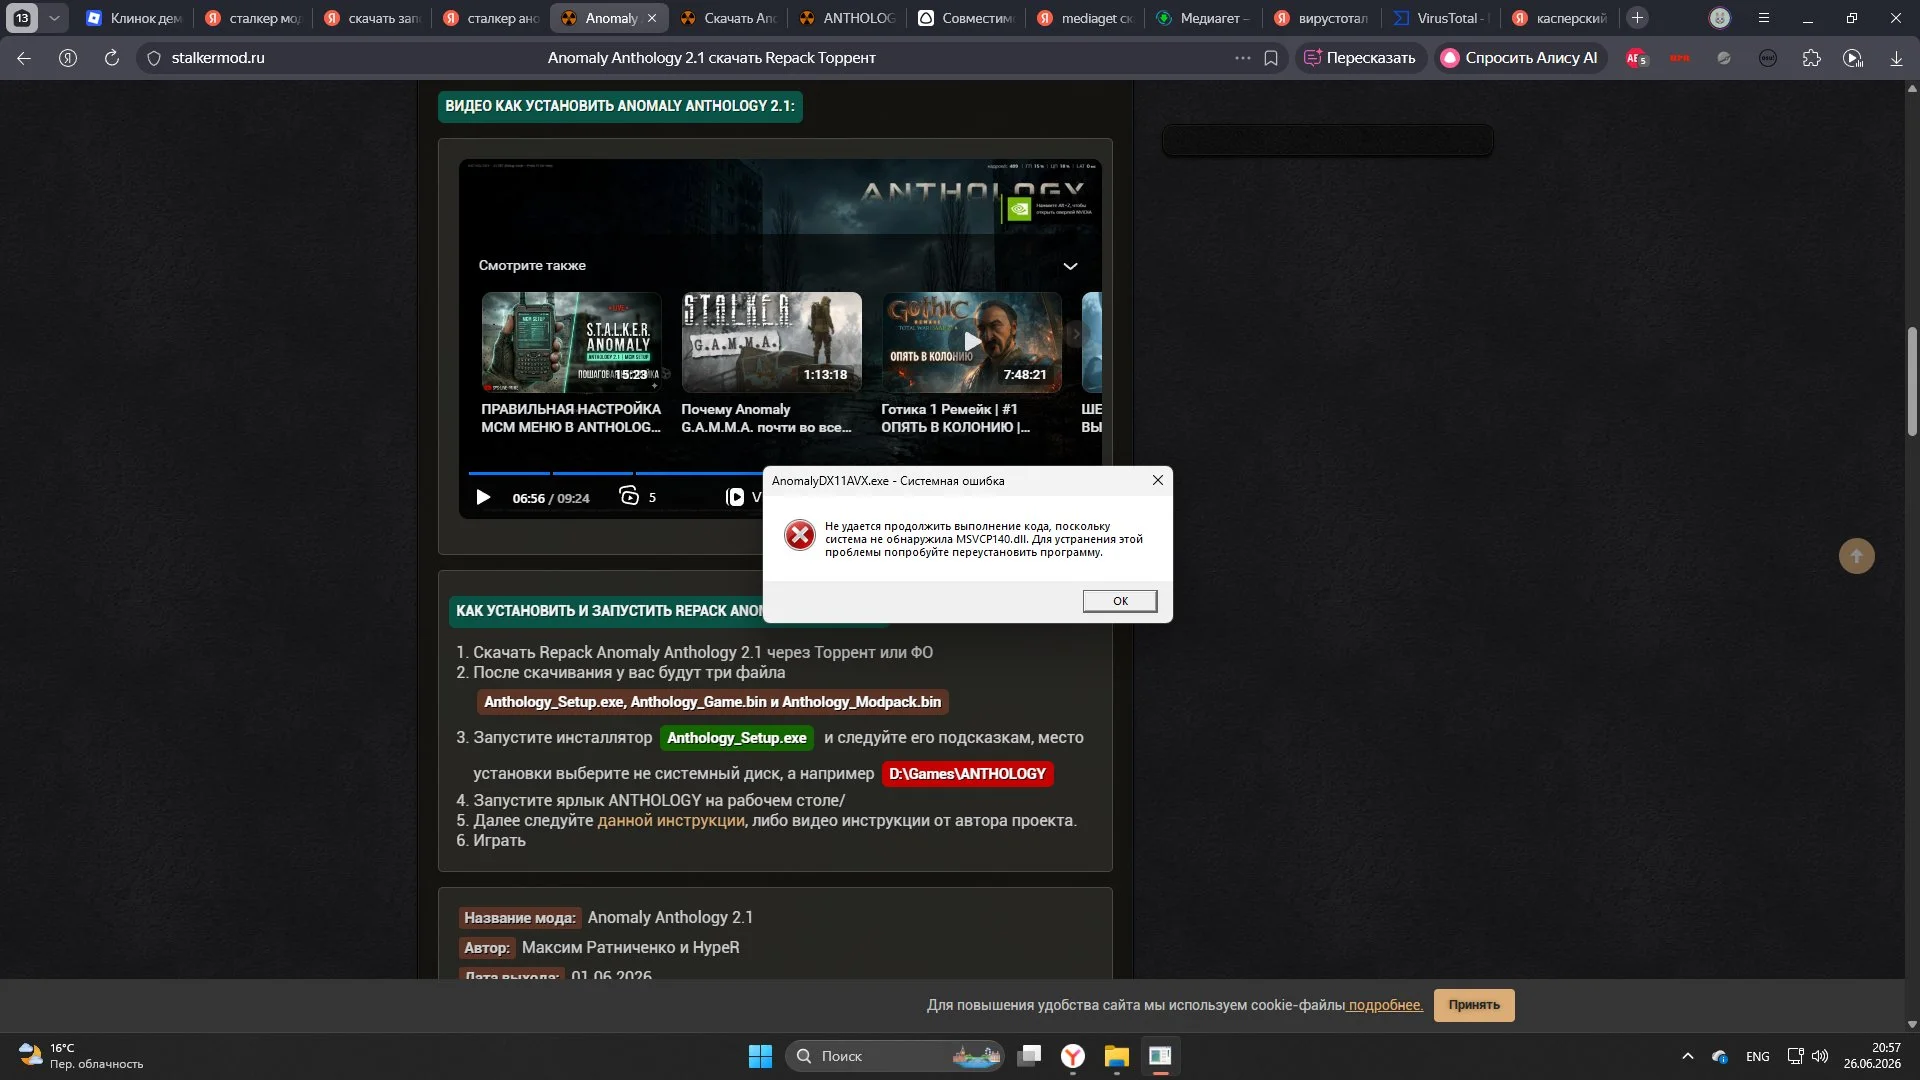Open the rightmost taskbar app with the red indicator

(1160, 1056)
